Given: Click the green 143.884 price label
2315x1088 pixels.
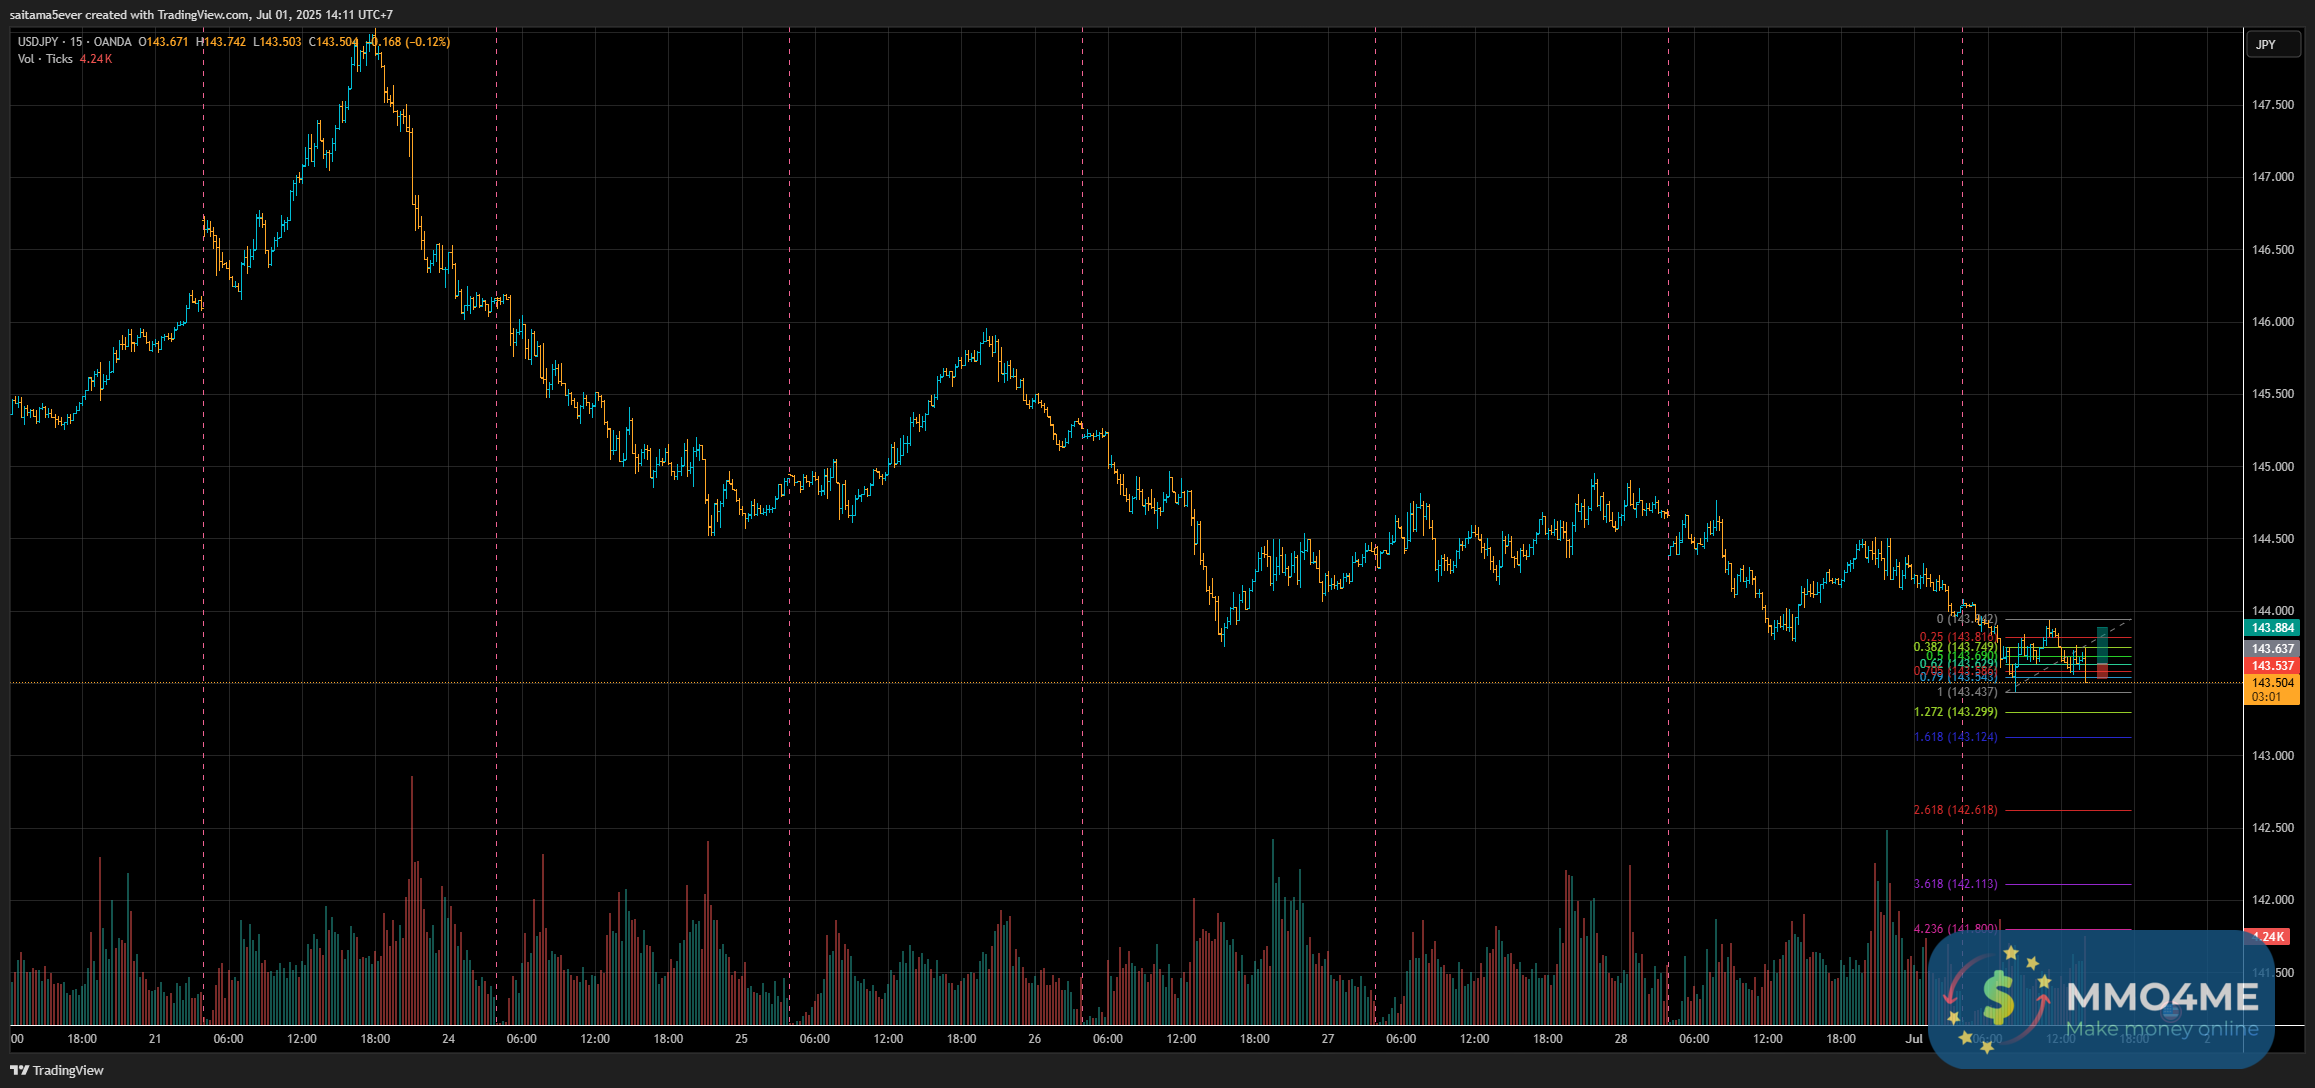Looking at the screenshot, I should 2272,628.
